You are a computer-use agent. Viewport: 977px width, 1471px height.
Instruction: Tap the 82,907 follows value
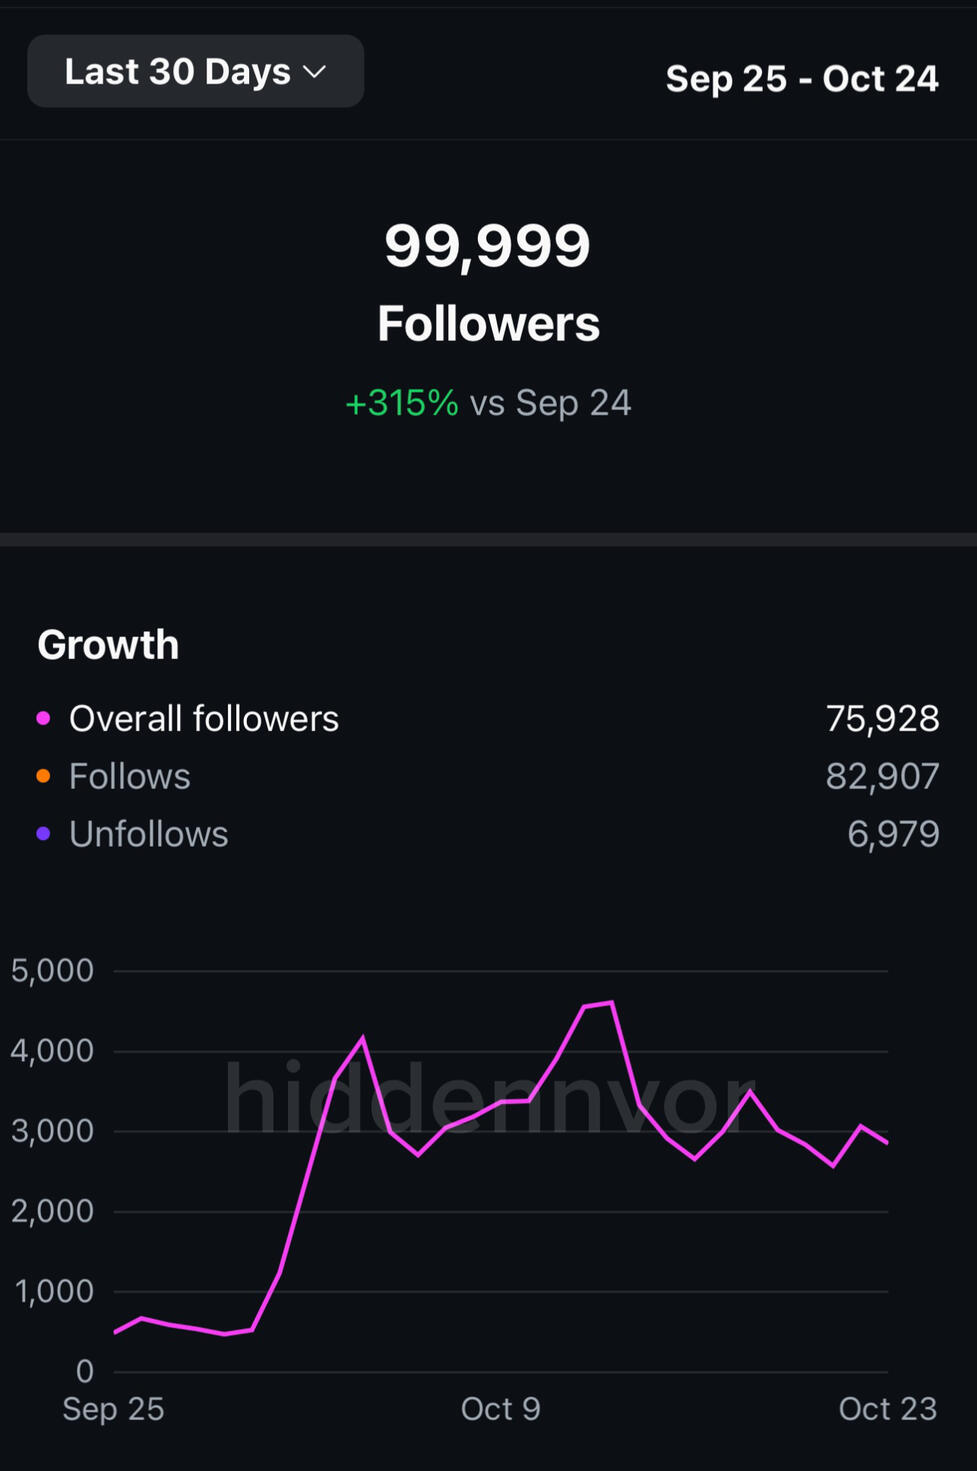coord(882,777)
